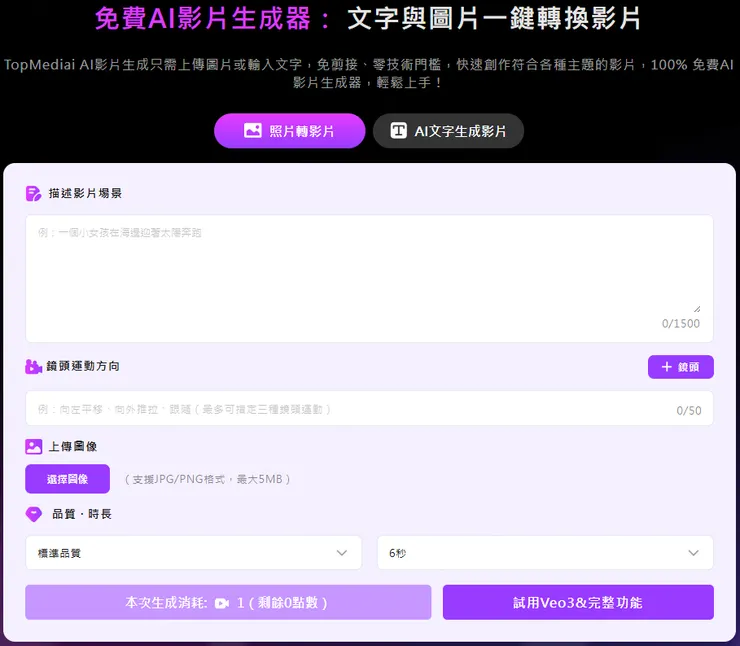Click the T text icon in AI文字生成影片 tab
Viewport: 740px width, 646px height.
398,131
